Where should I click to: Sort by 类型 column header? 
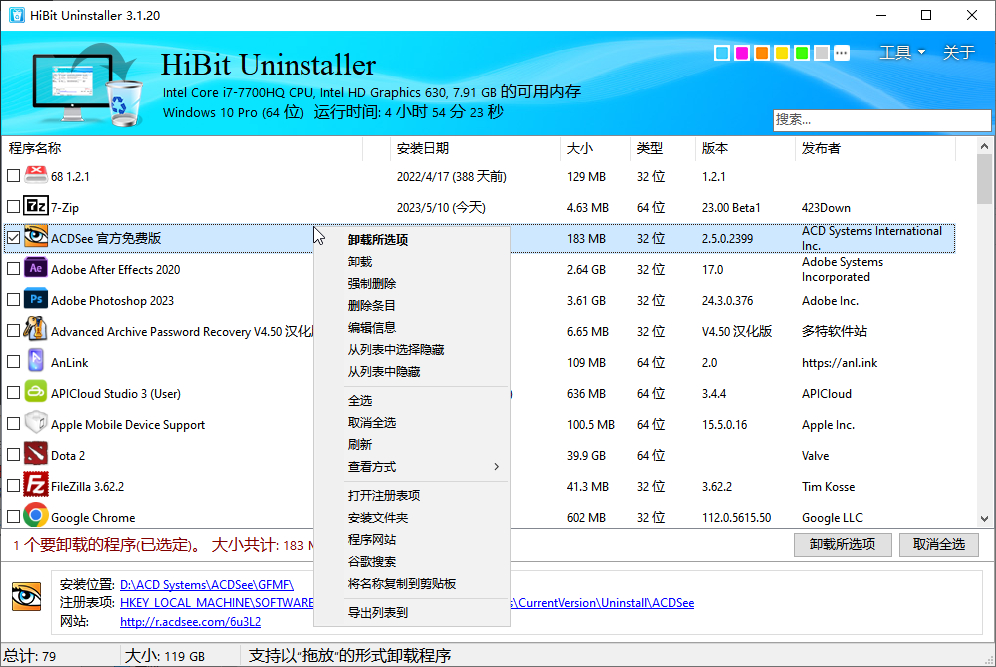(663, 148)
